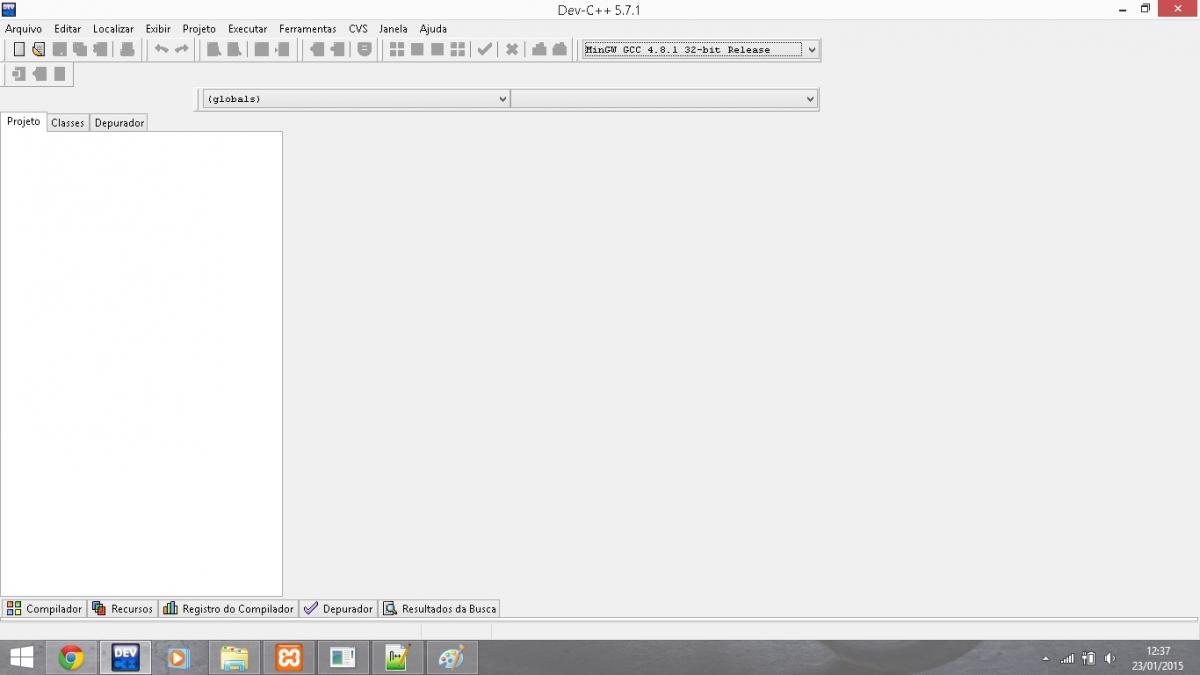Screen dimensions: 1200x675
Task: Open the Ajuda menu
Action: click(x=433, y=29)
